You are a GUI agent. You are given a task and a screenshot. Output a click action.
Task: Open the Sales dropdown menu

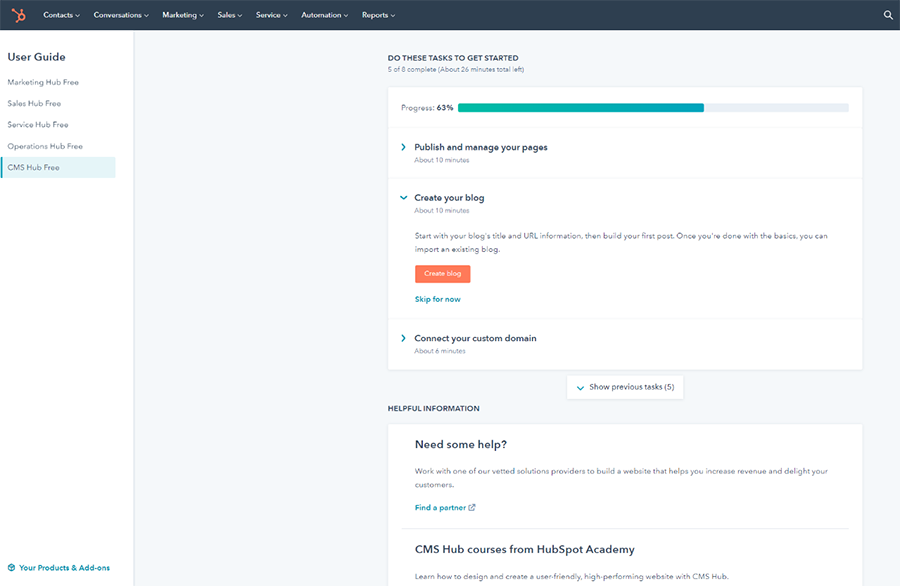230,15
